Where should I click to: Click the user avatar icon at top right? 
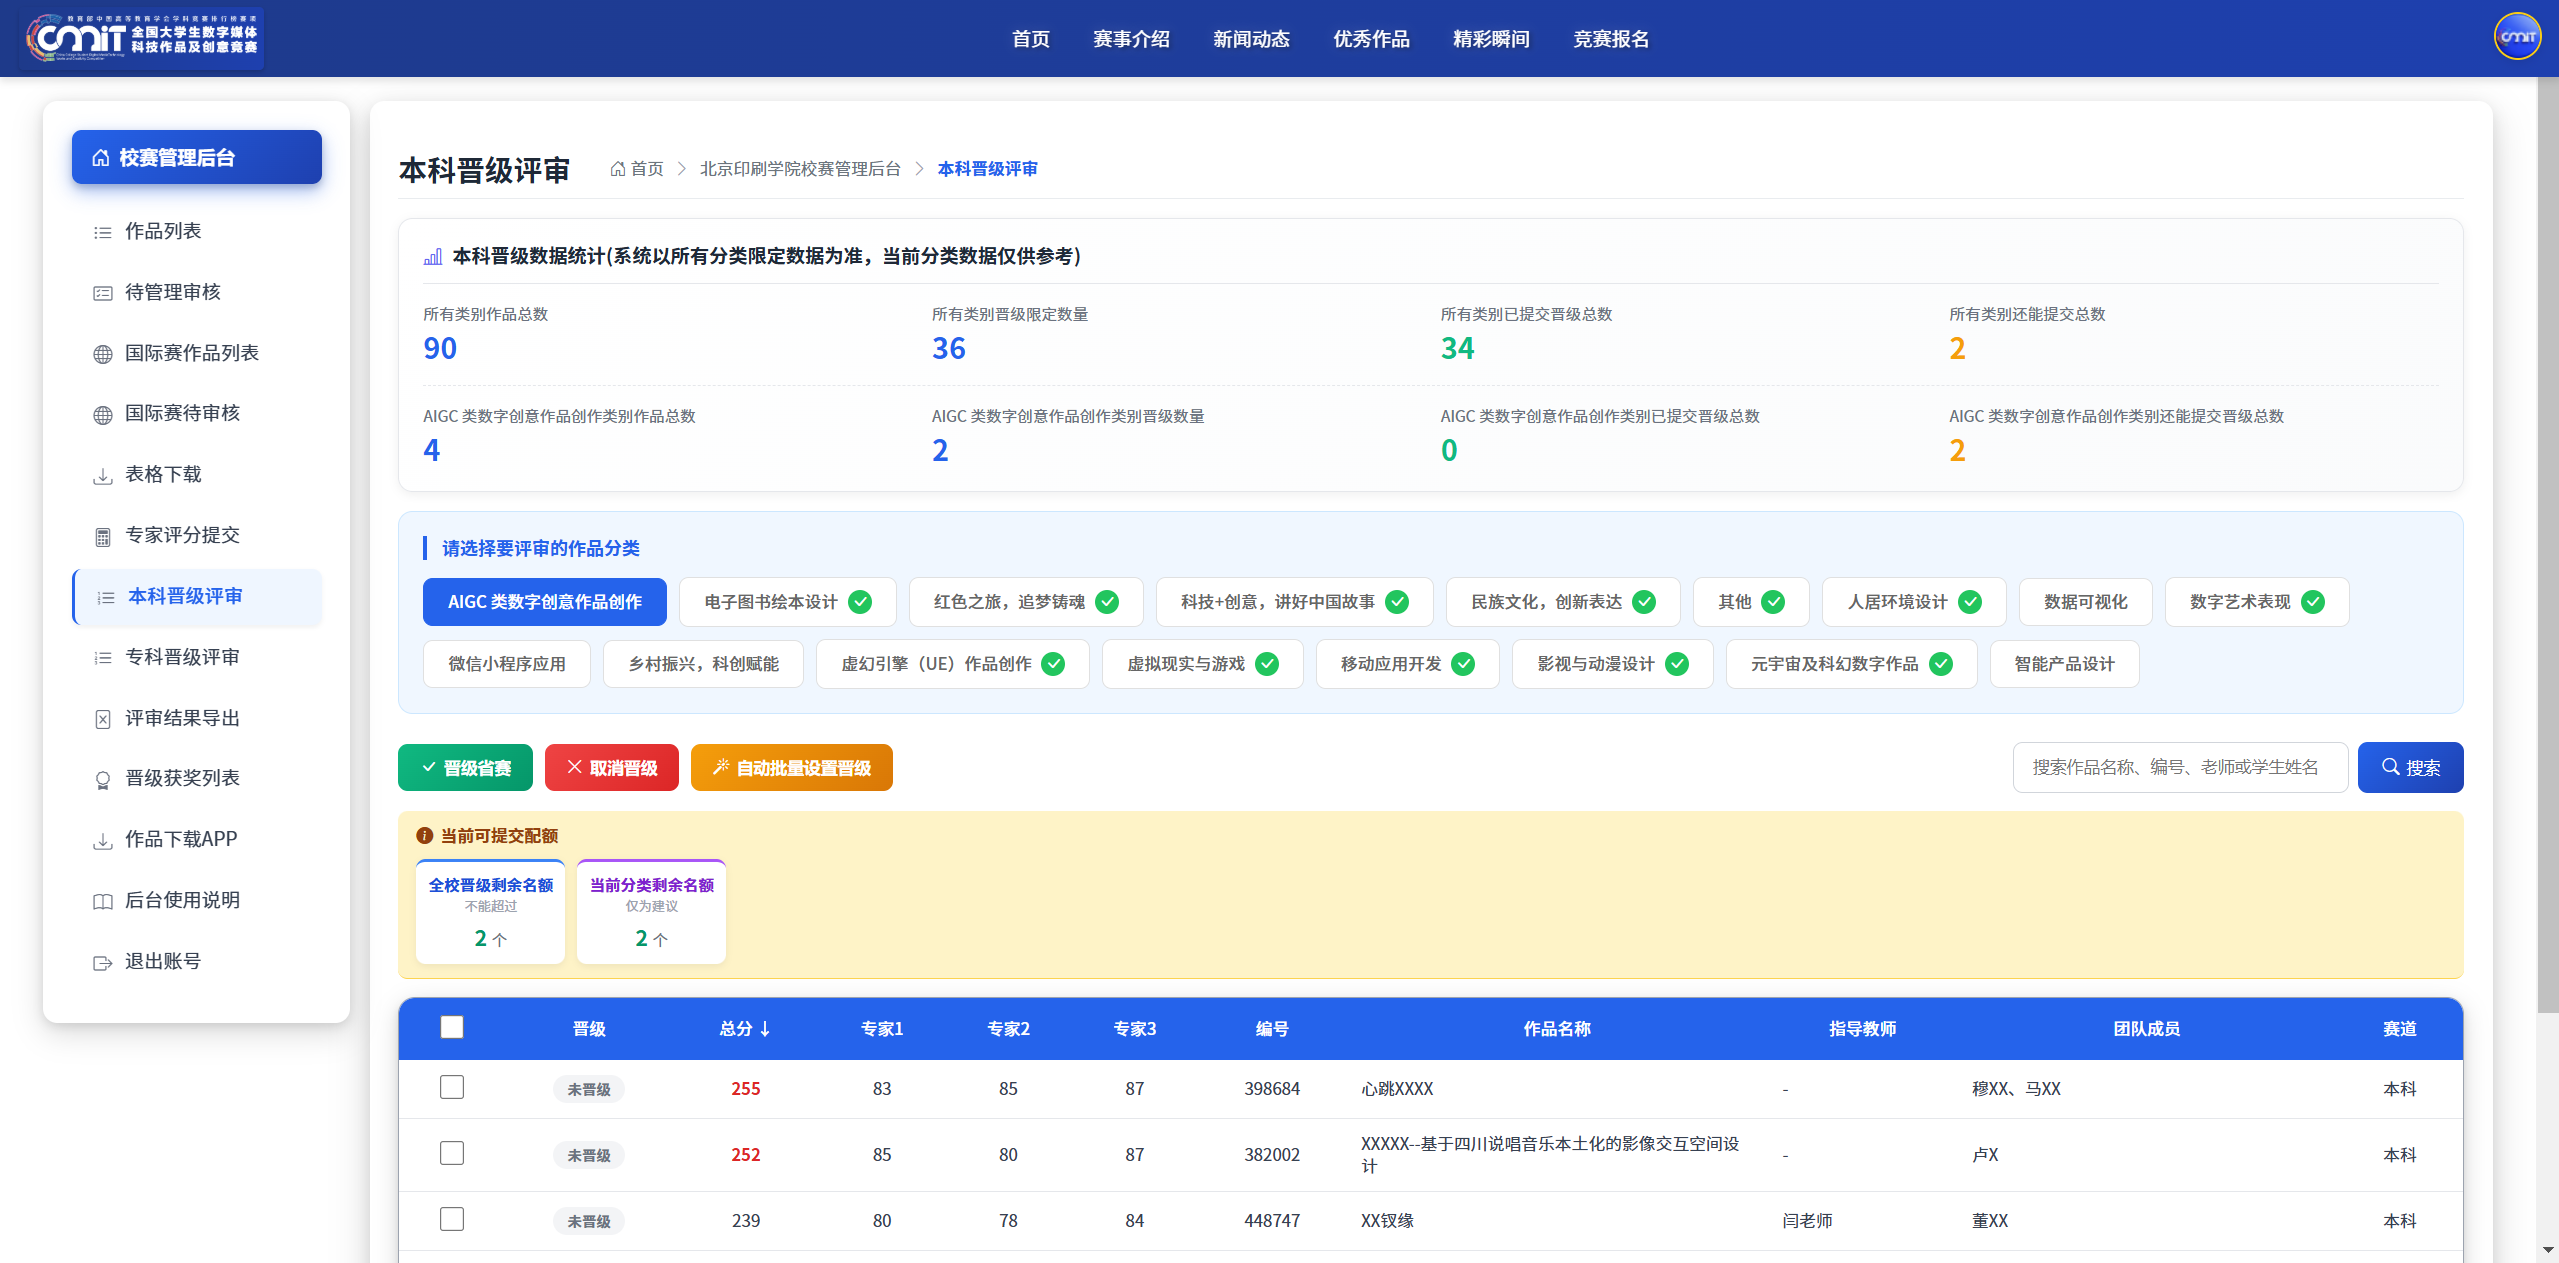pos(2517,37)
